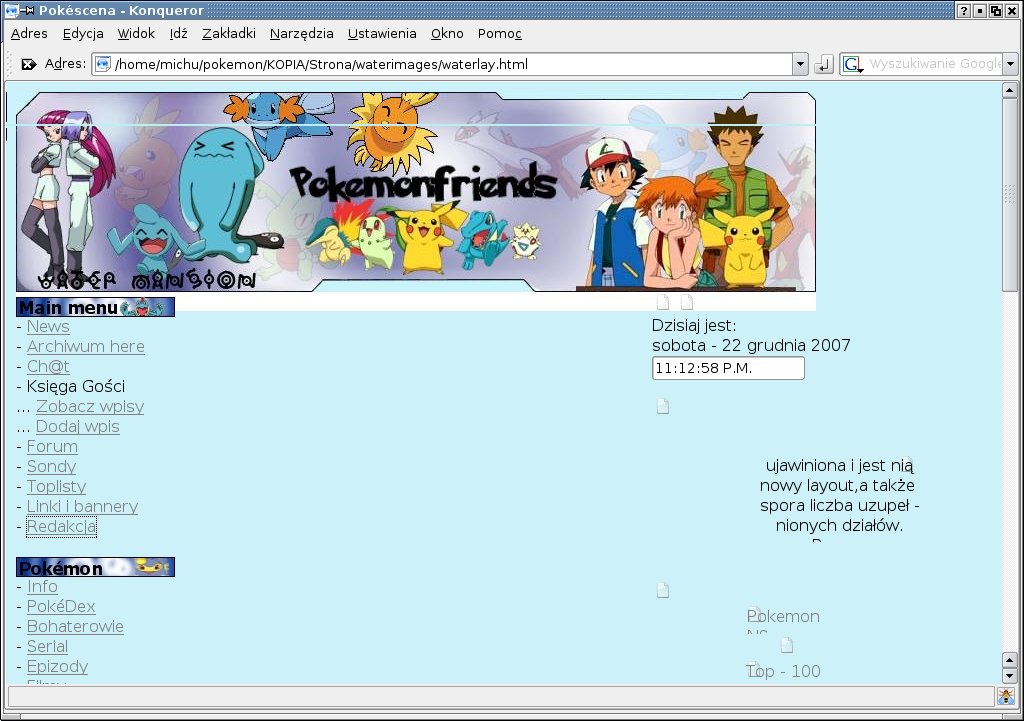Open the Info link under Pokémon
The height and width of the screenshot is (721, 1024).
coord(42,586)
